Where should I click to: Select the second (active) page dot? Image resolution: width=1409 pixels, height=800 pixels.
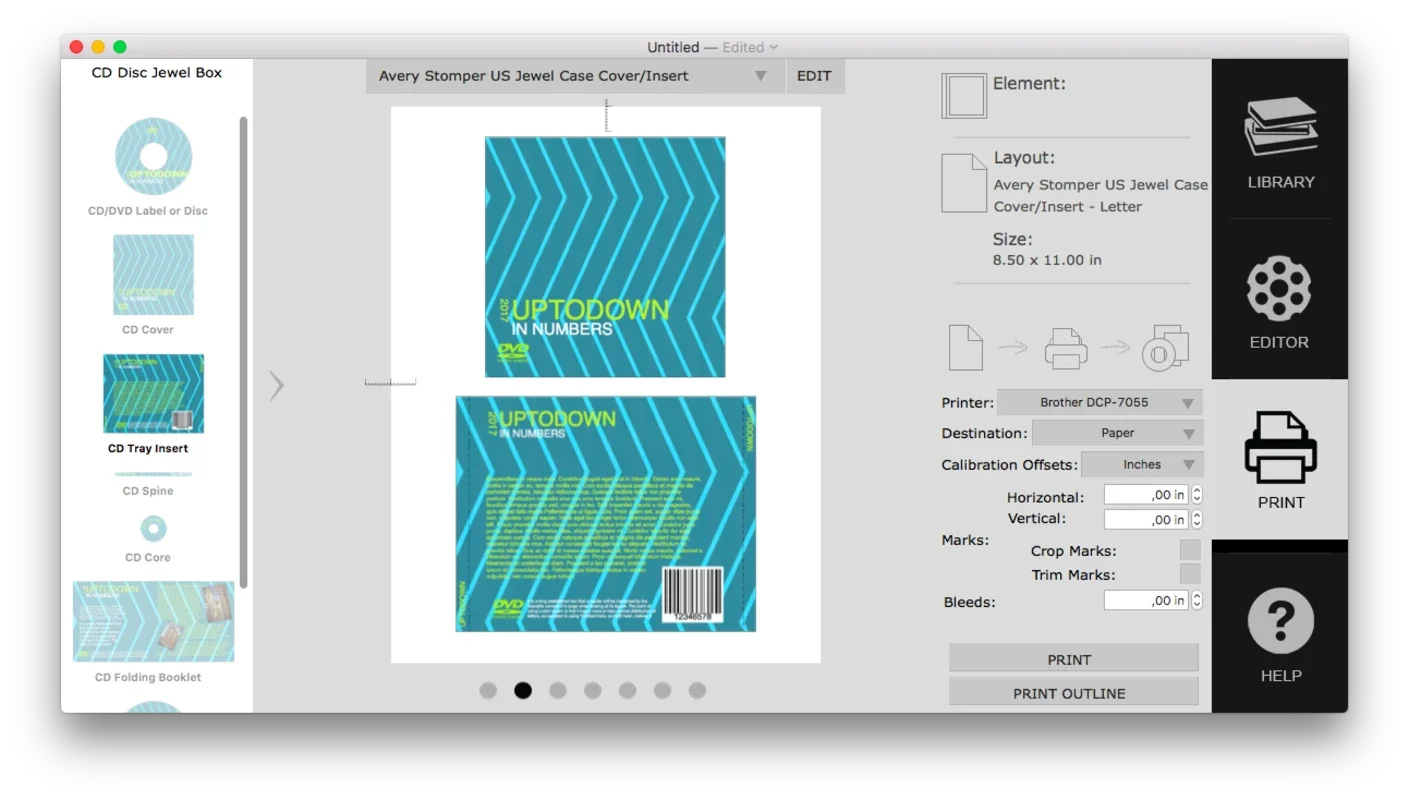[523, 690]
